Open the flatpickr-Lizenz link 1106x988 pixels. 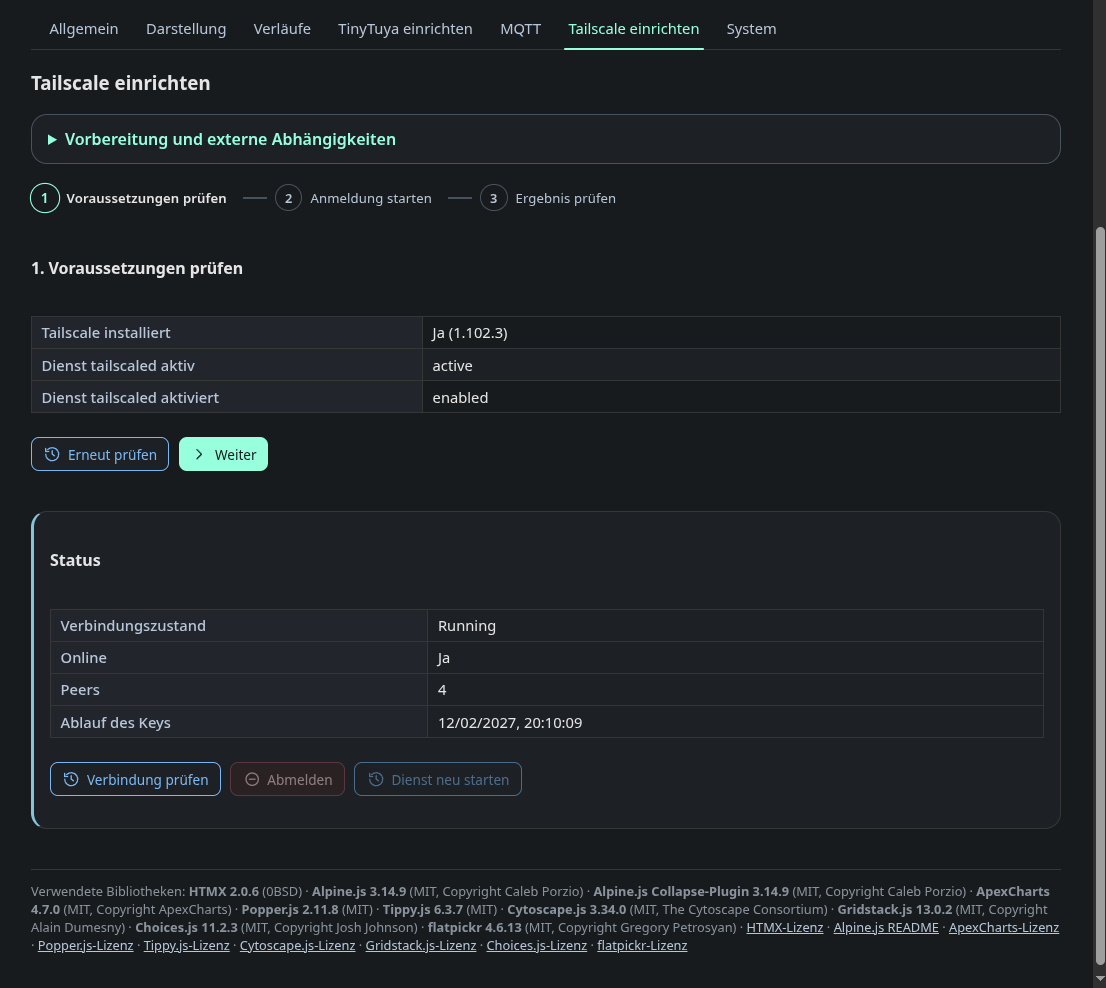click(642, 946)
